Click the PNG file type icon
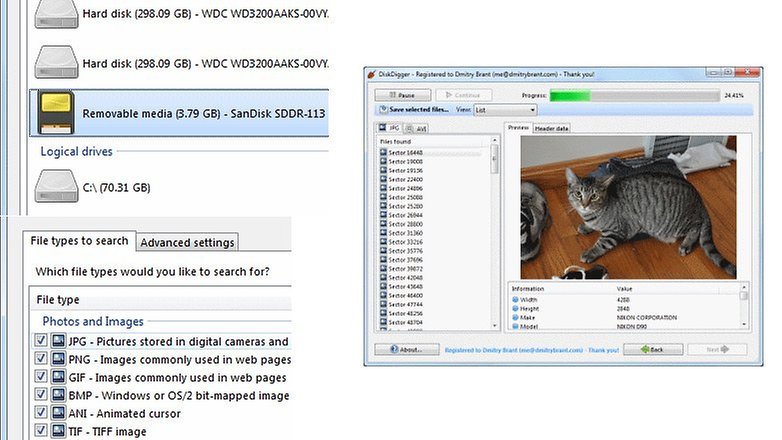Screen dimensions: 782x440 59,359
